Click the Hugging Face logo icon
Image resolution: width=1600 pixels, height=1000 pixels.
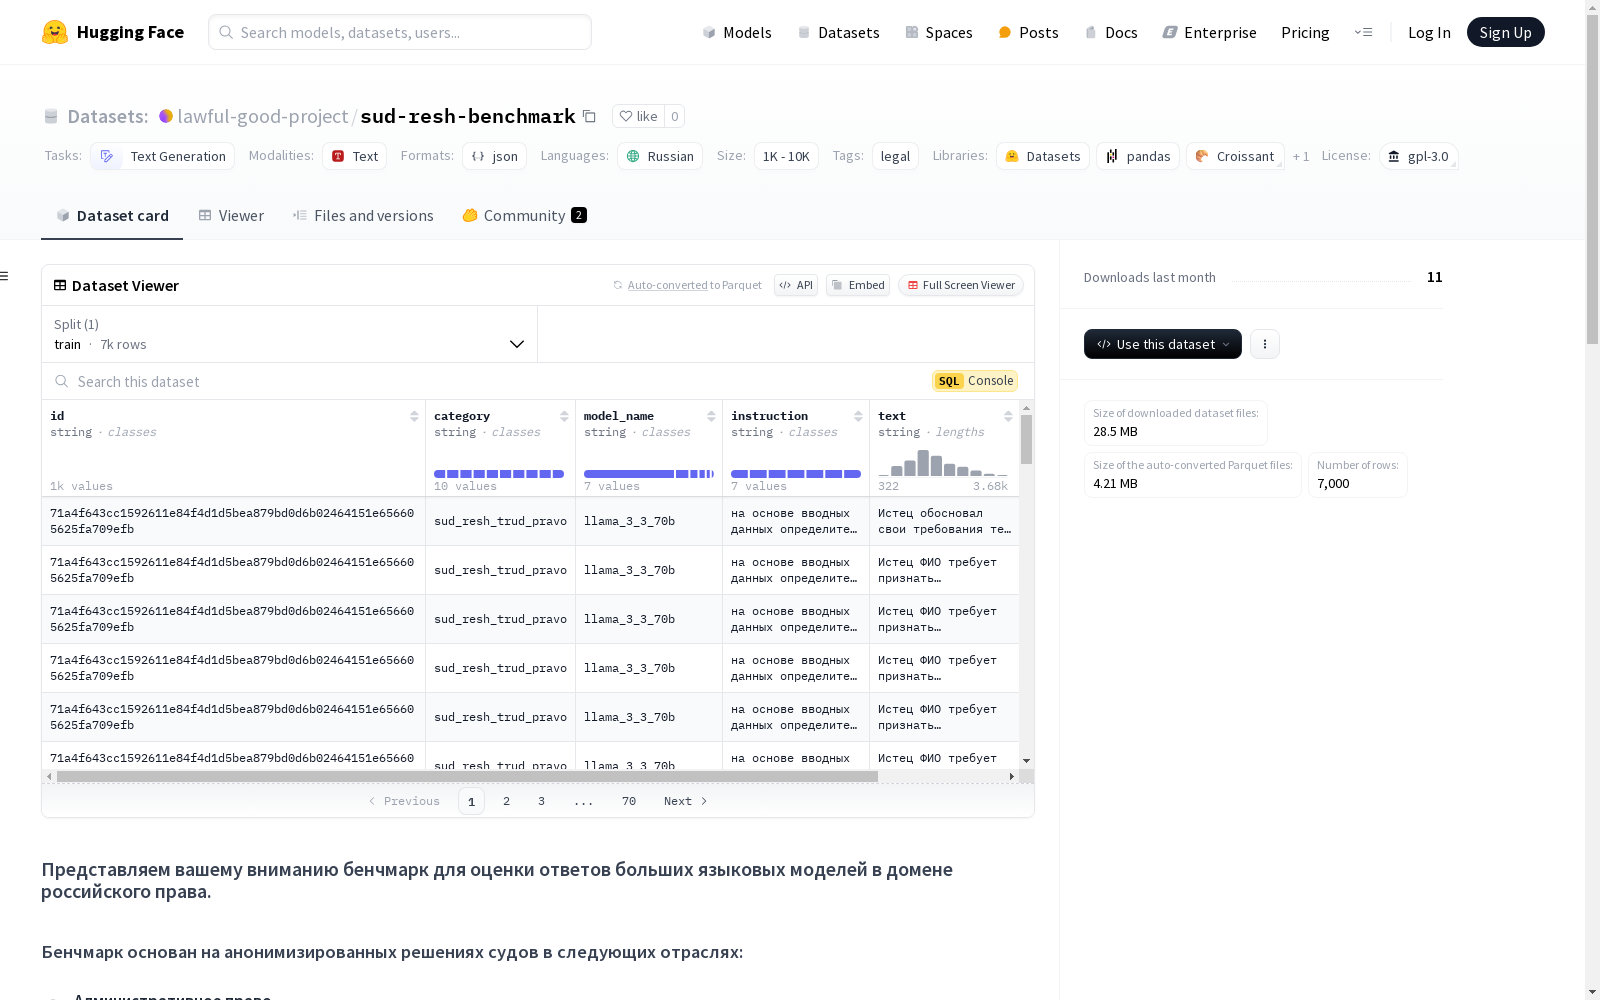[x=55, y=32]
